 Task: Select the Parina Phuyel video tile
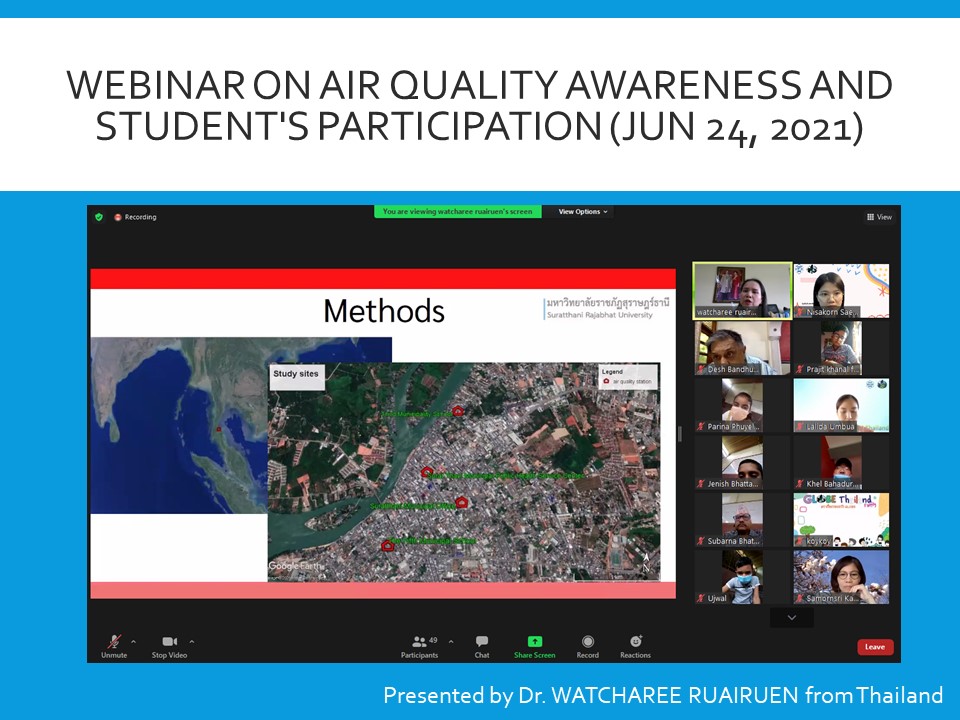click(742, 405)
